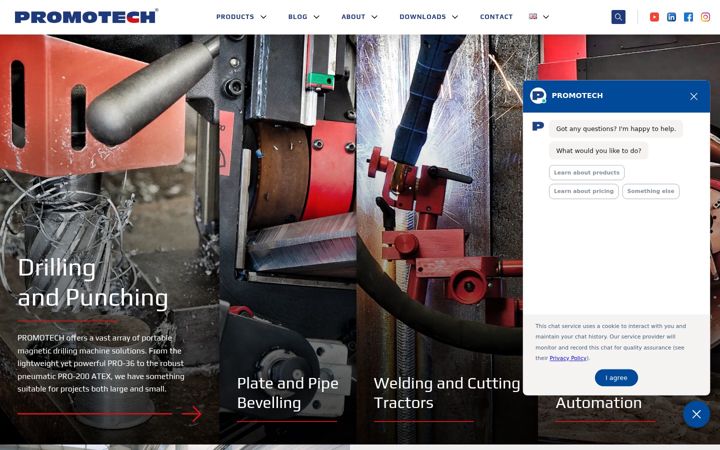Viewport: 720px width, 450px height.
Task: Choose Something else chat option
Action: [x=651, y=191]
